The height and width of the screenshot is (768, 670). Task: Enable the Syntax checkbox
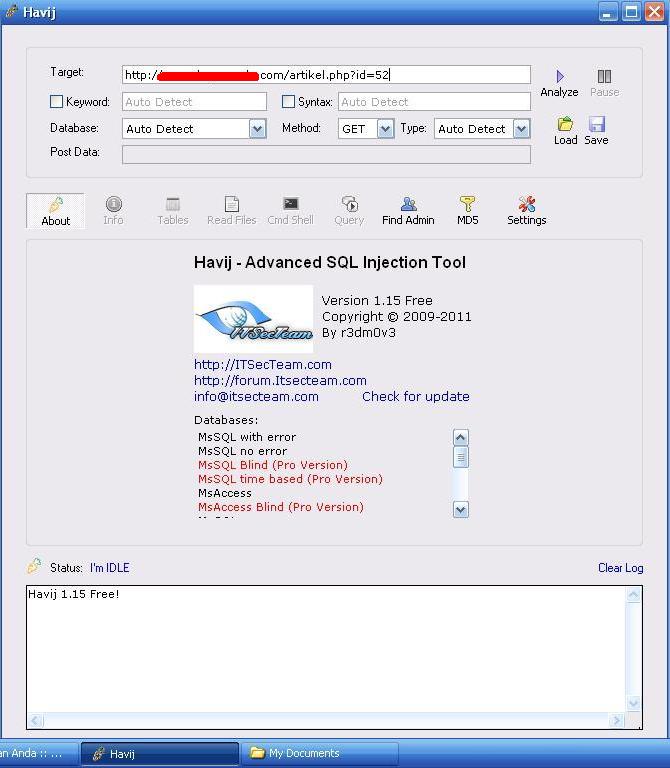pos(288,101)
